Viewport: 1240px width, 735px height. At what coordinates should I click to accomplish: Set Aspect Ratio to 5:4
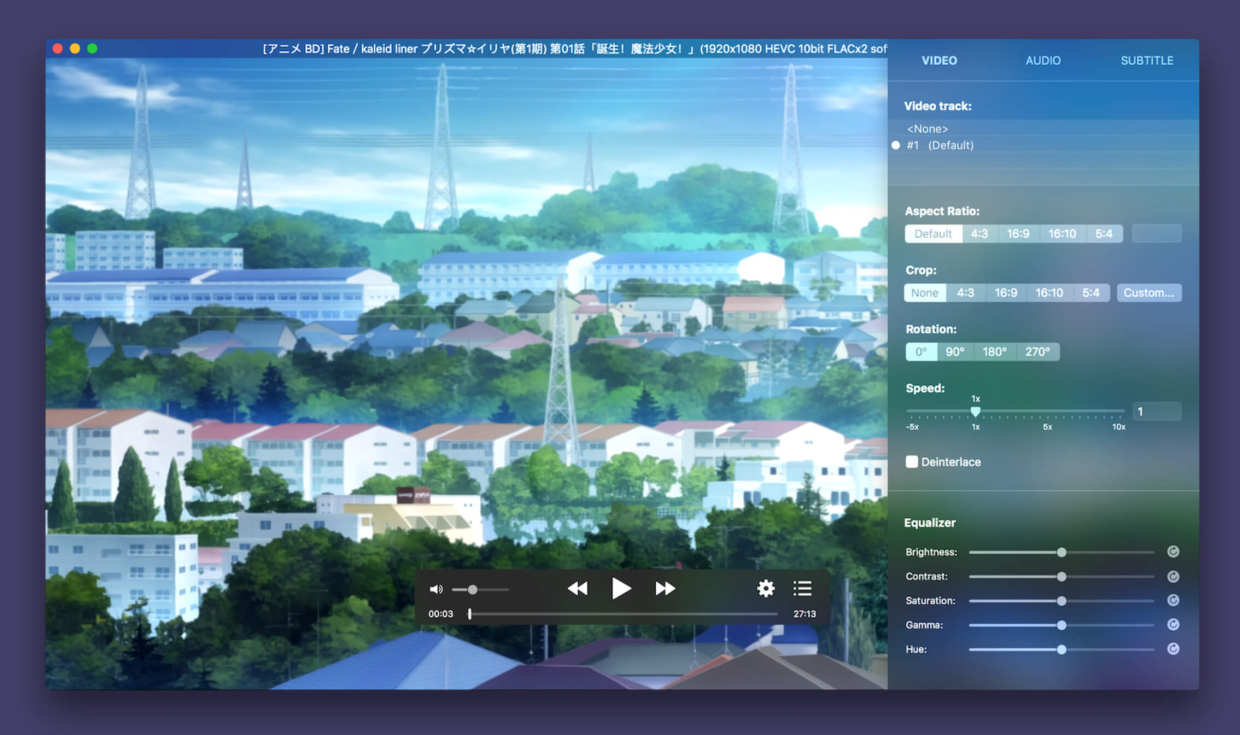pyautogui.click(x=1104, y=234)
